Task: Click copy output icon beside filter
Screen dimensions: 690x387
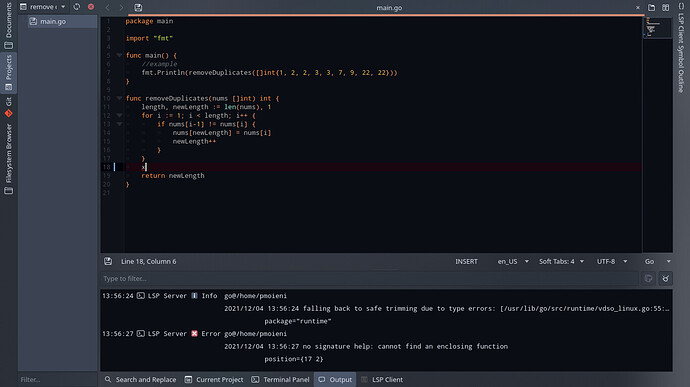Action: [x=649, y=278]
